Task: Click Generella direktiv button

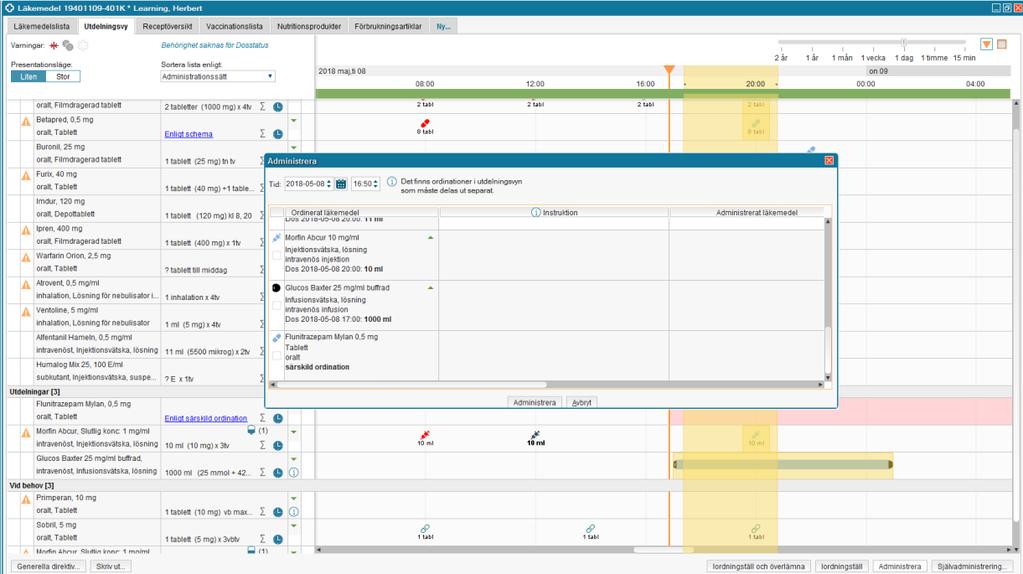Action: [47, 566]
